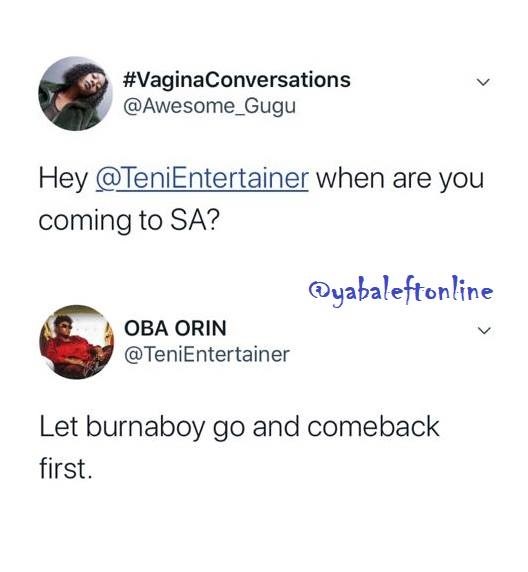
Task: Click the @TeniEntertainer handle under OBA ORIN
Action: 207,354
